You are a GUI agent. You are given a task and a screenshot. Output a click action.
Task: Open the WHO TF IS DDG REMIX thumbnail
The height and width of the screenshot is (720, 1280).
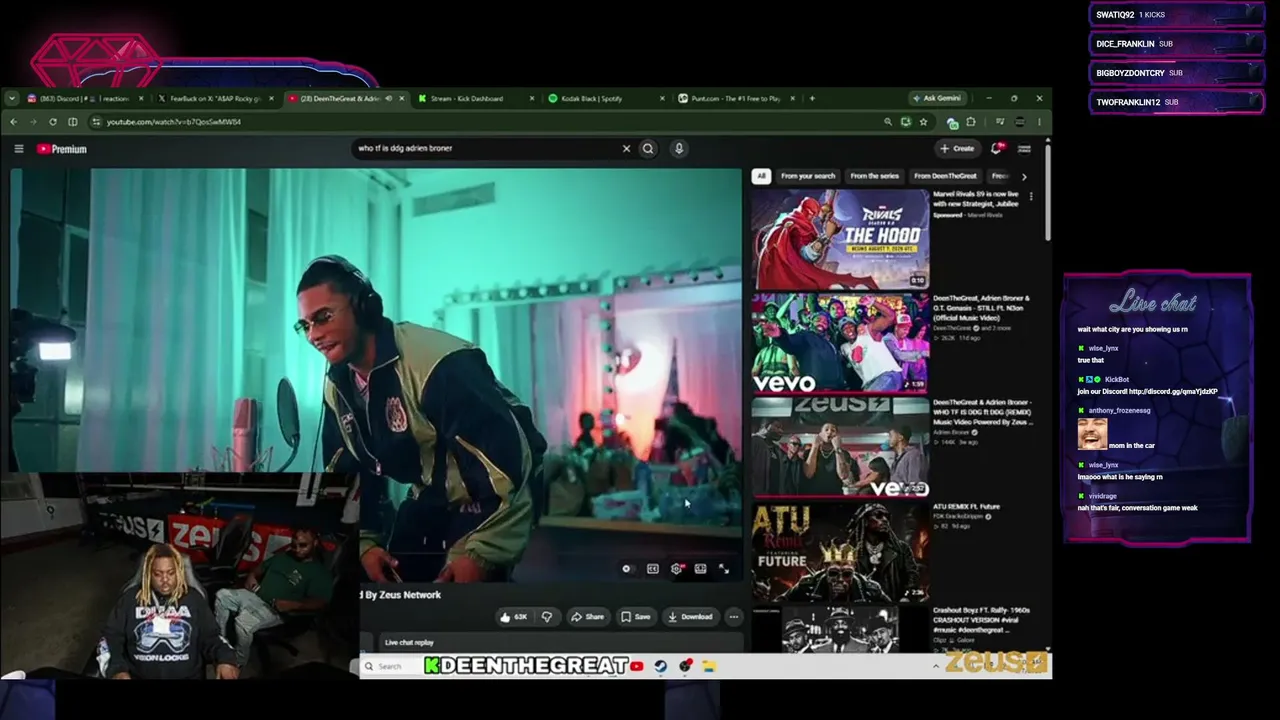coord(840,447)
